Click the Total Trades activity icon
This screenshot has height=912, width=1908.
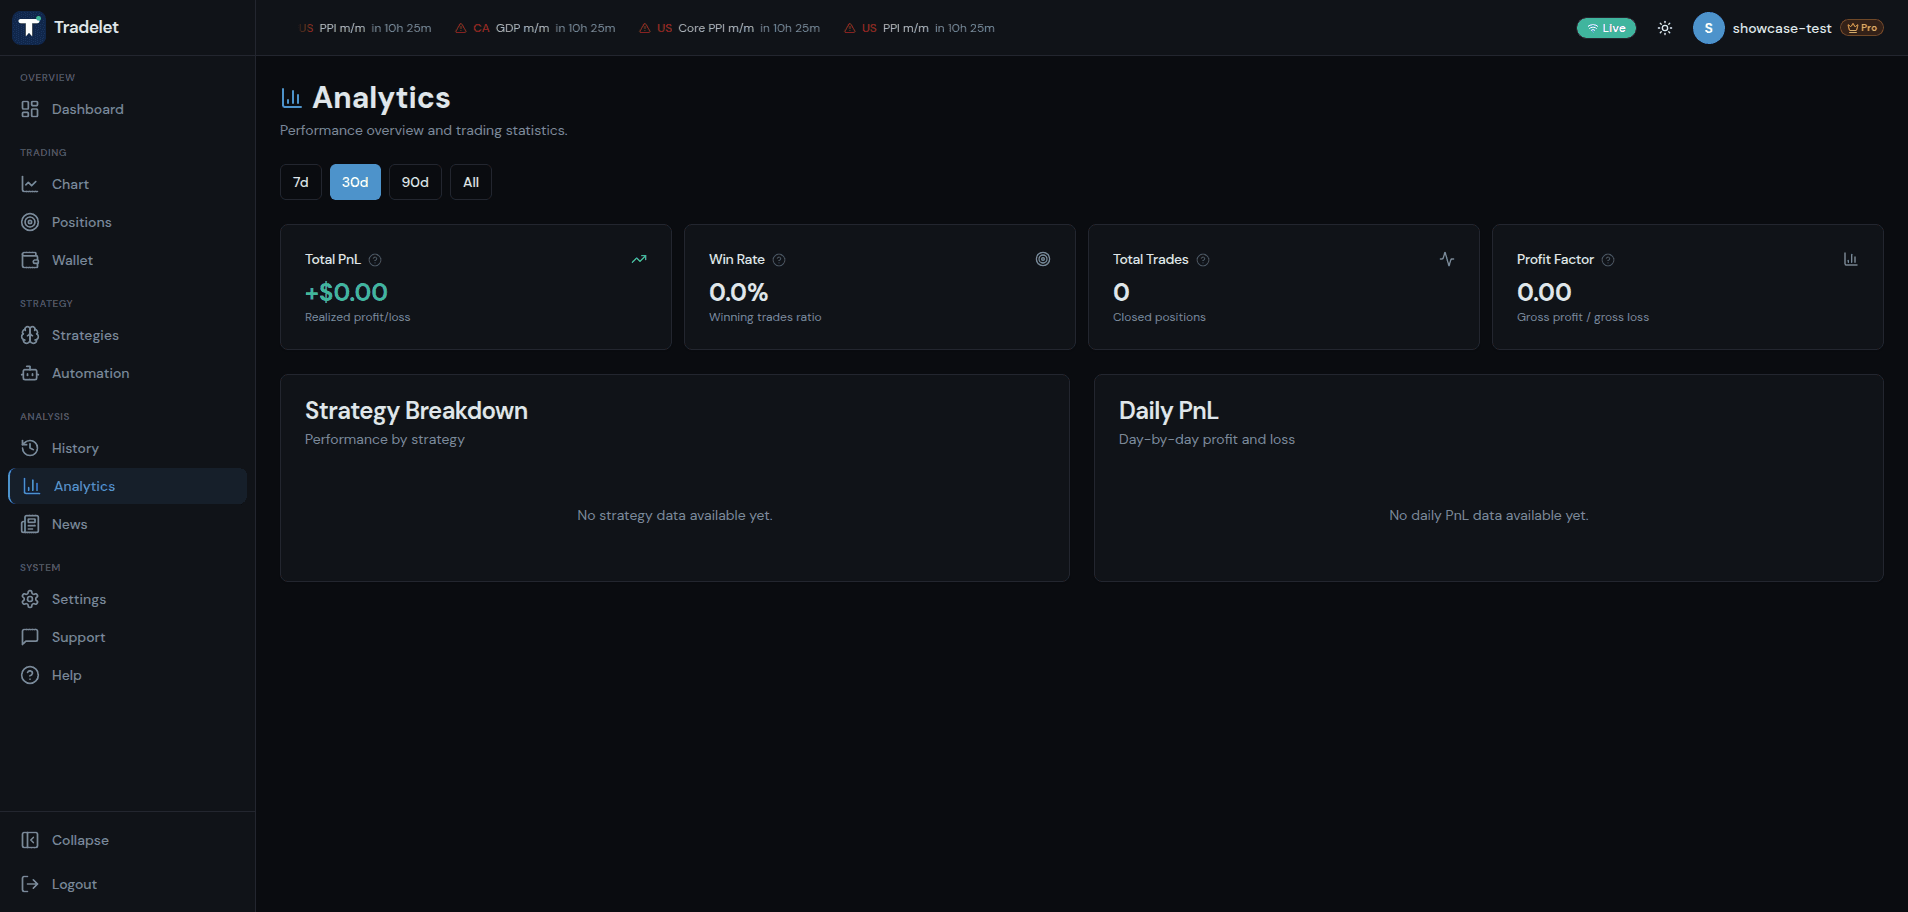point(1447,259)
